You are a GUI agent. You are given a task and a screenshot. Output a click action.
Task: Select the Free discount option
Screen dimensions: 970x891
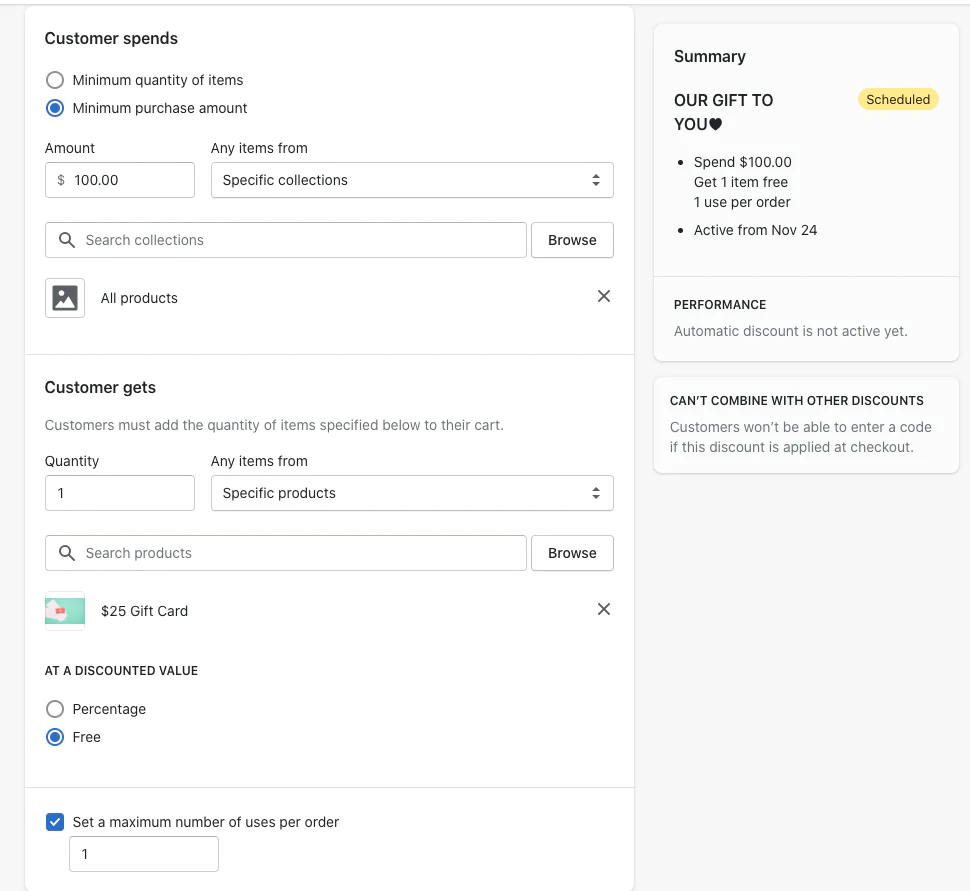55,737
